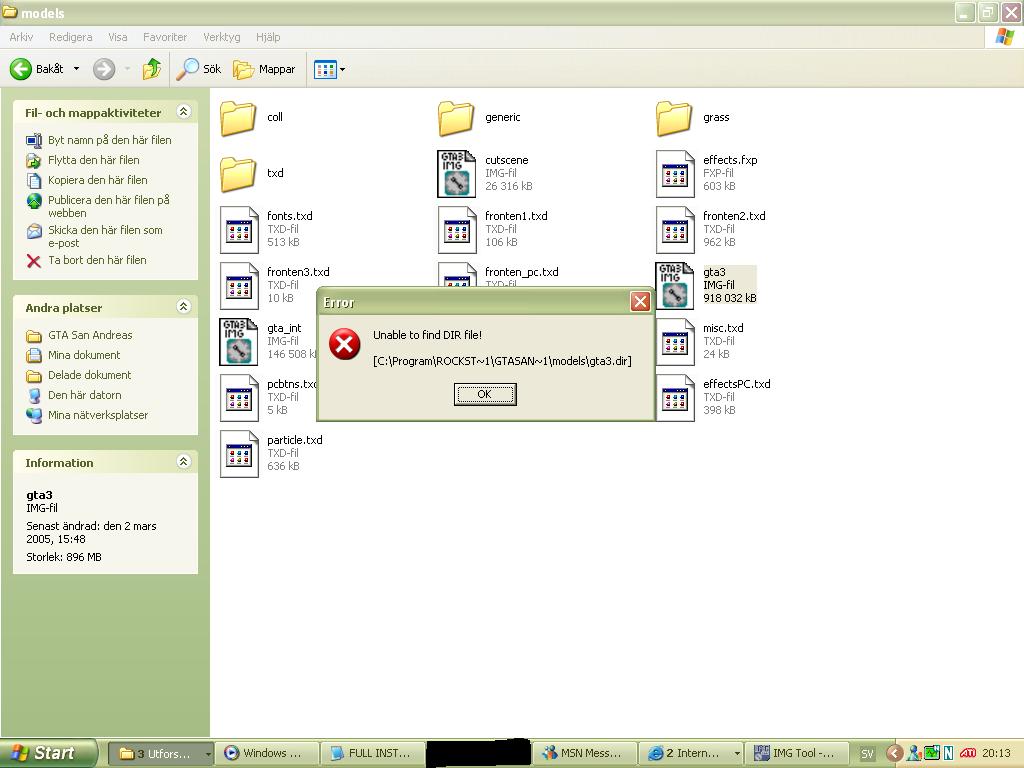Click the taskbar clock 20:13
The height and width of the screenshot is (768, 1024).
coord(996,753)
